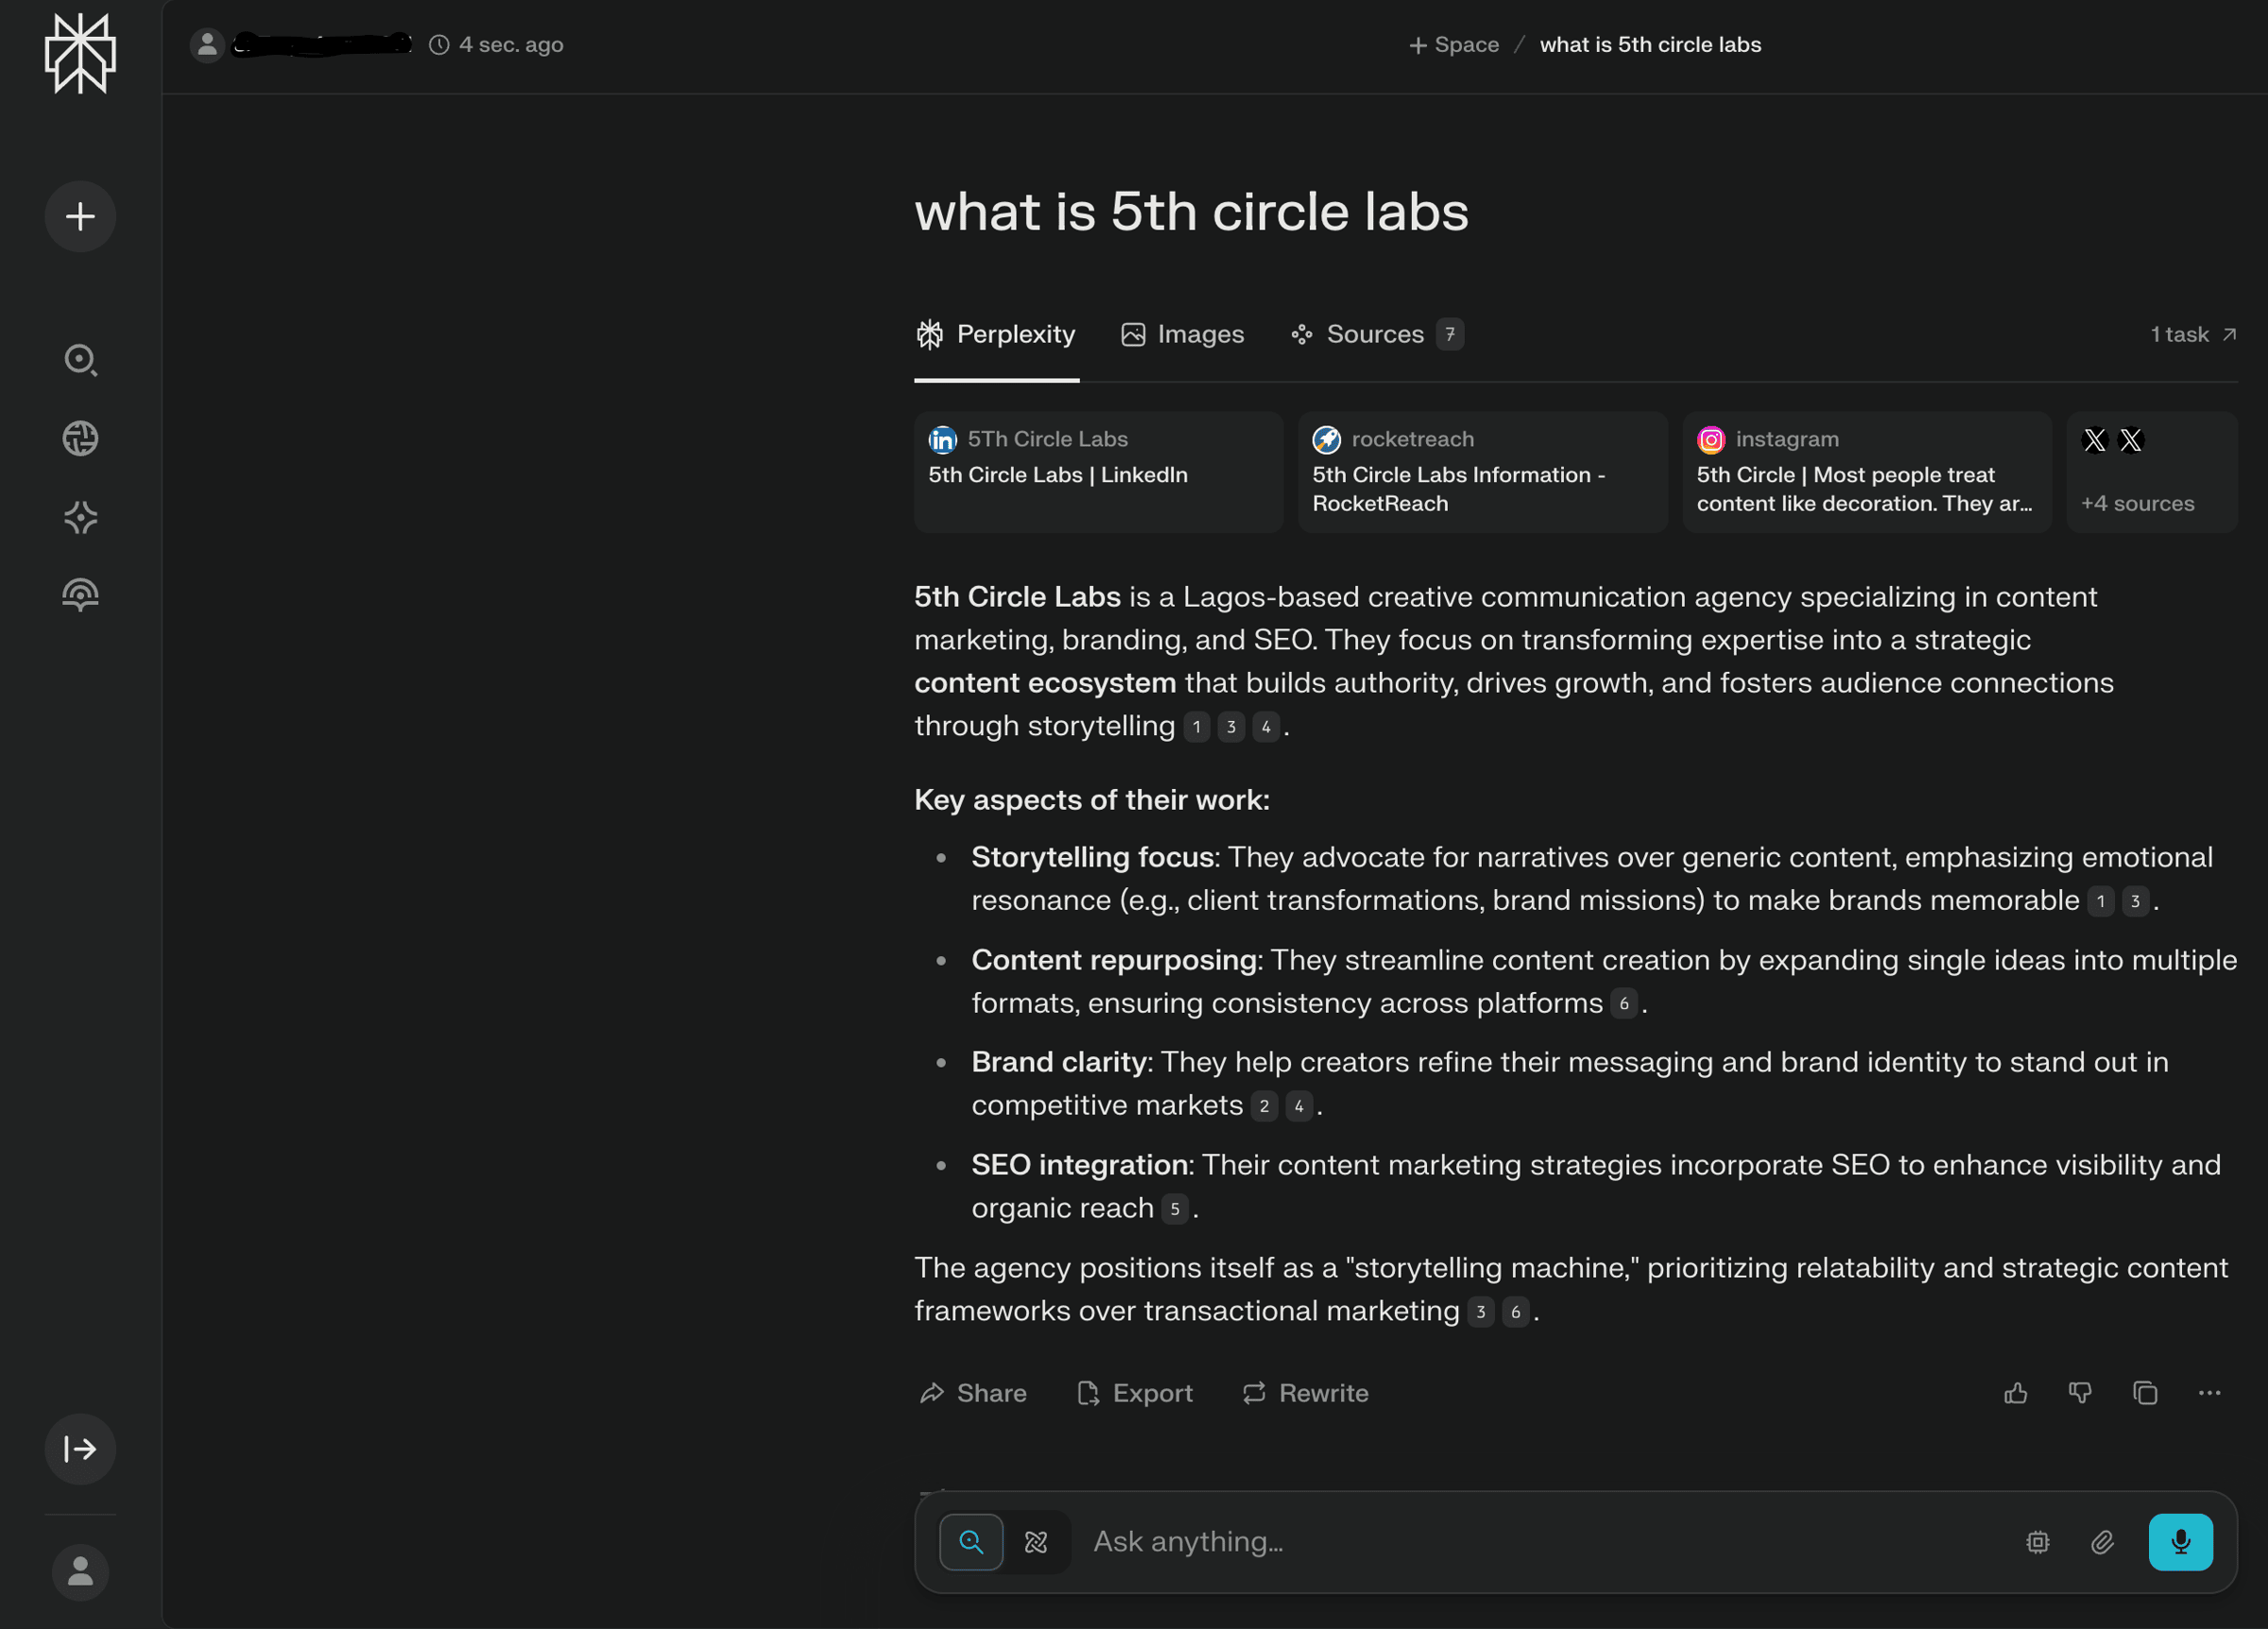Start voice dictation with microphone button

click(2180, 1542)
